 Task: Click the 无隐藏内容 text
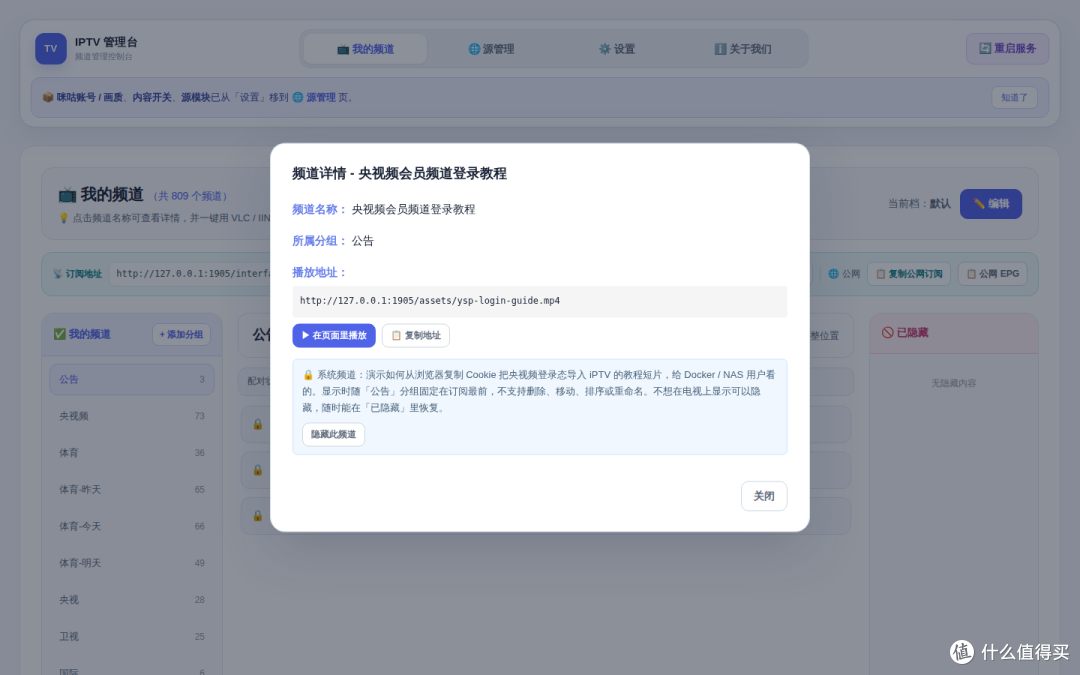click(953, 383)
